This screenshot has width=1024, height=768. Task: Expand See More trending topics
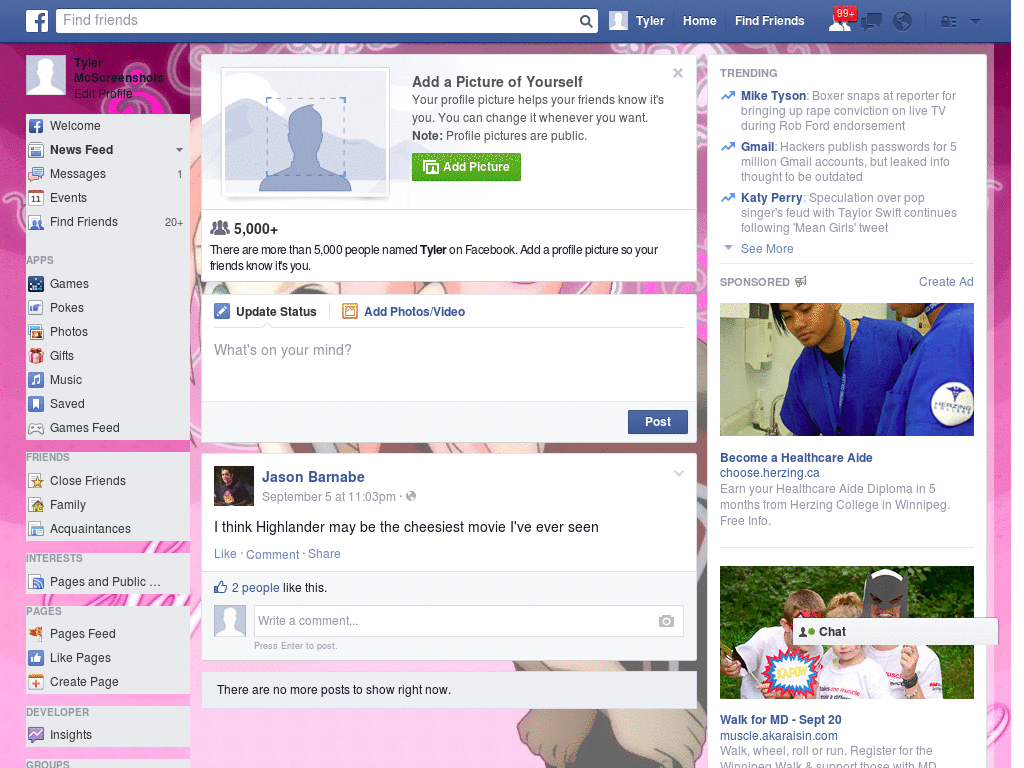[767, 249]
